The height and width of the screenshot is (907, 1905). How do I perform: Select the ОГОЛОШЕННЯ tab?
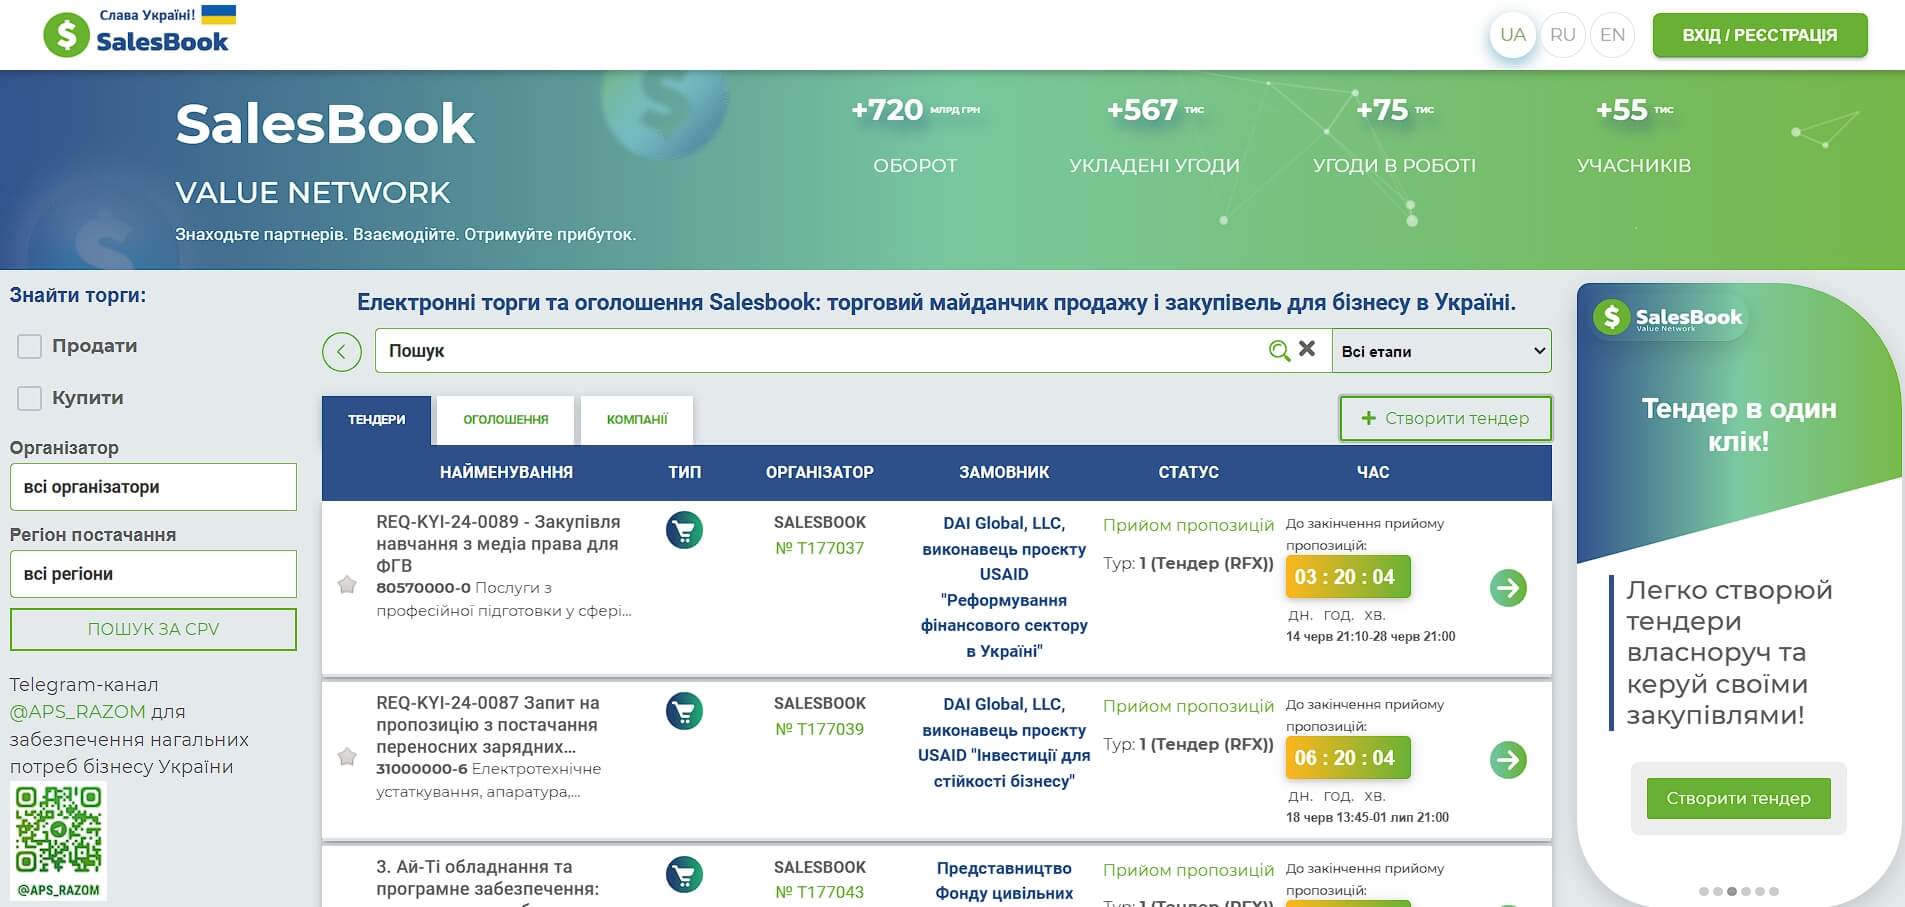point(506,420)
